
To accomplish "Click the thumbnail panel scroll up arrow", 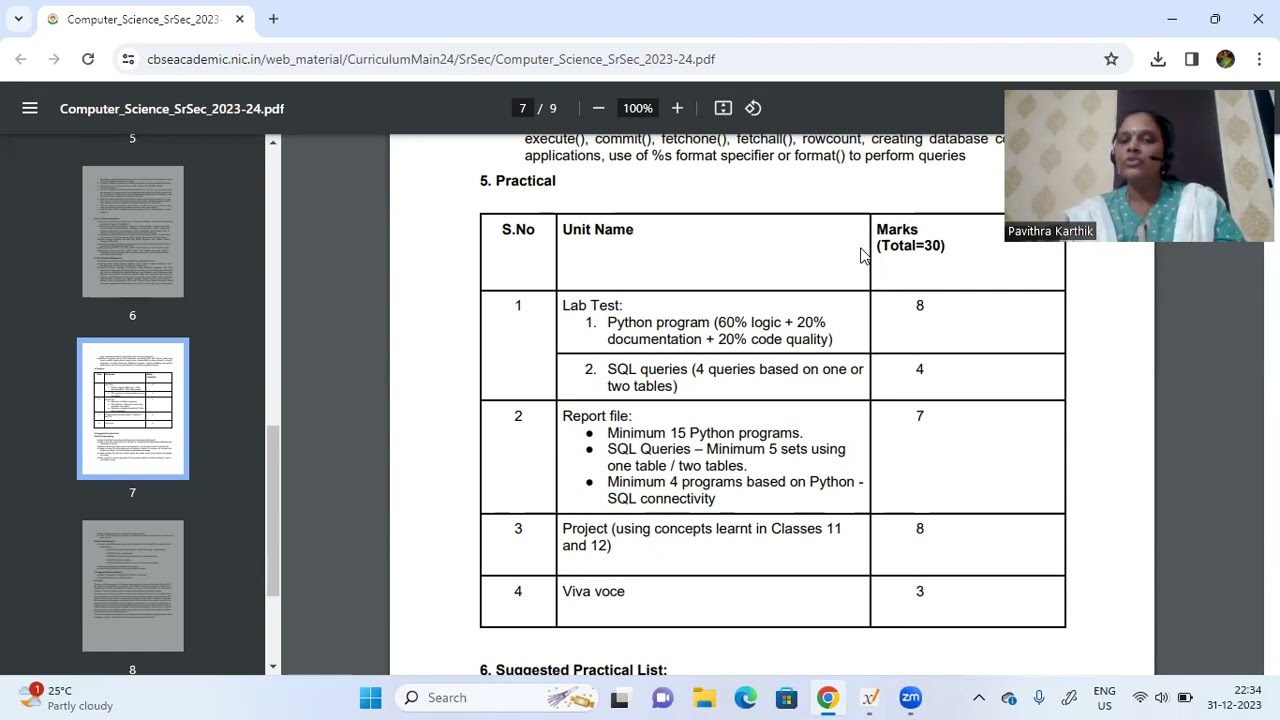I will (x=272, y=143).
